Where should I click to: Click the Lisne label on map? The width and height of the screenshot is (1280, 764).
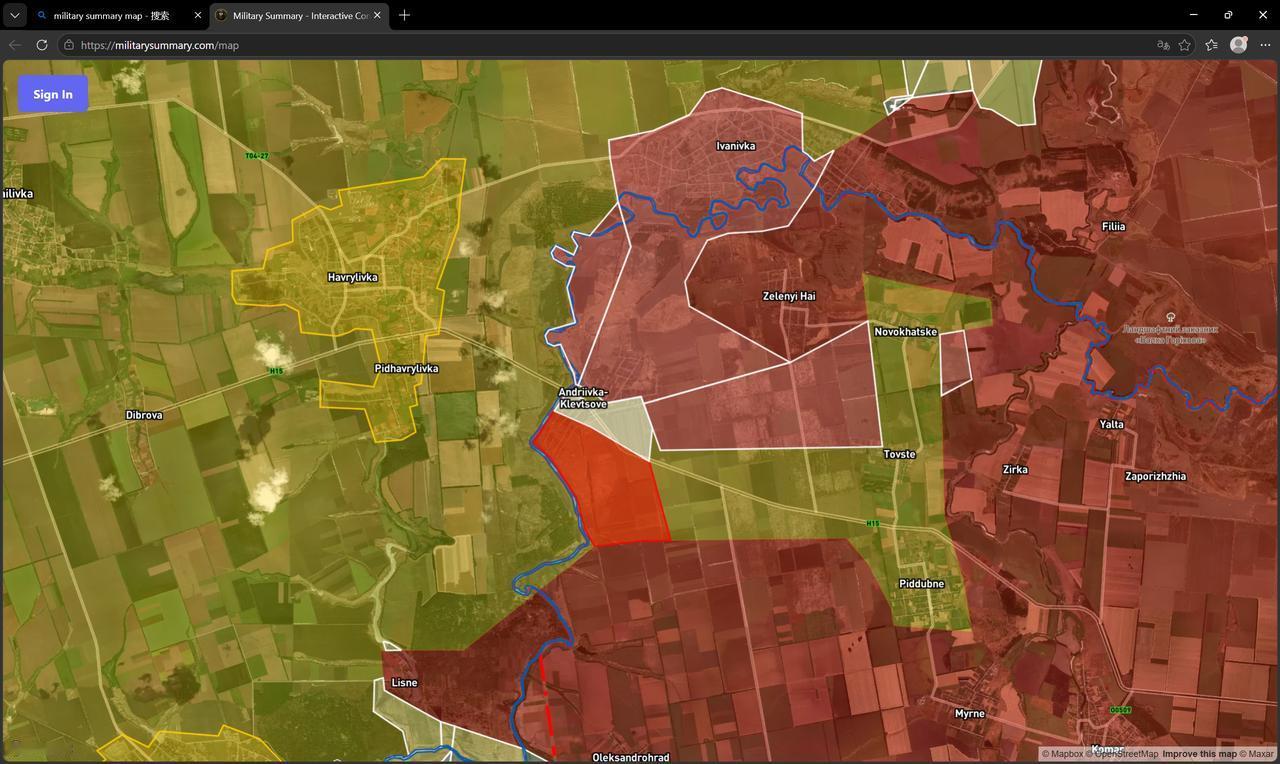[x=404, y=683]
